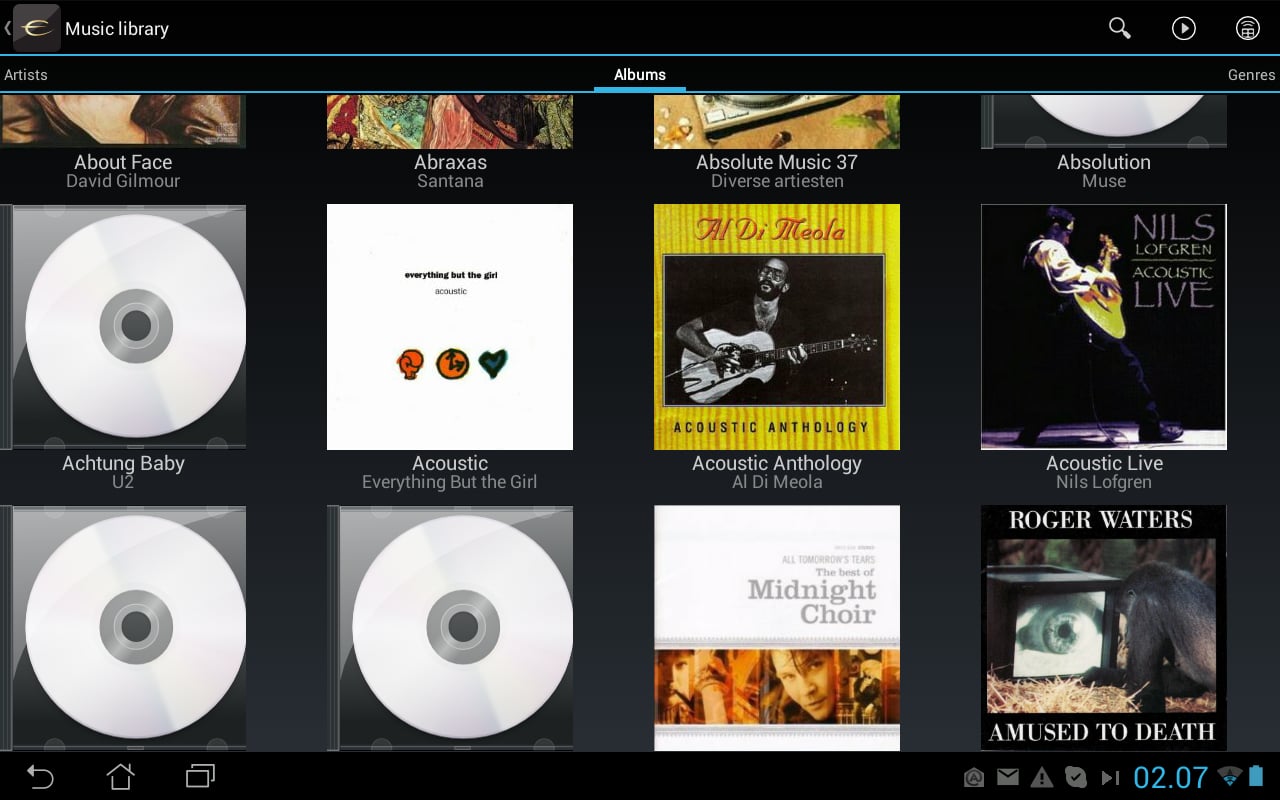This screenshot has width=1280, height=800.
Task: Open Al Di Meola Acoustic Anthology cover
Action: click(777, 327)
